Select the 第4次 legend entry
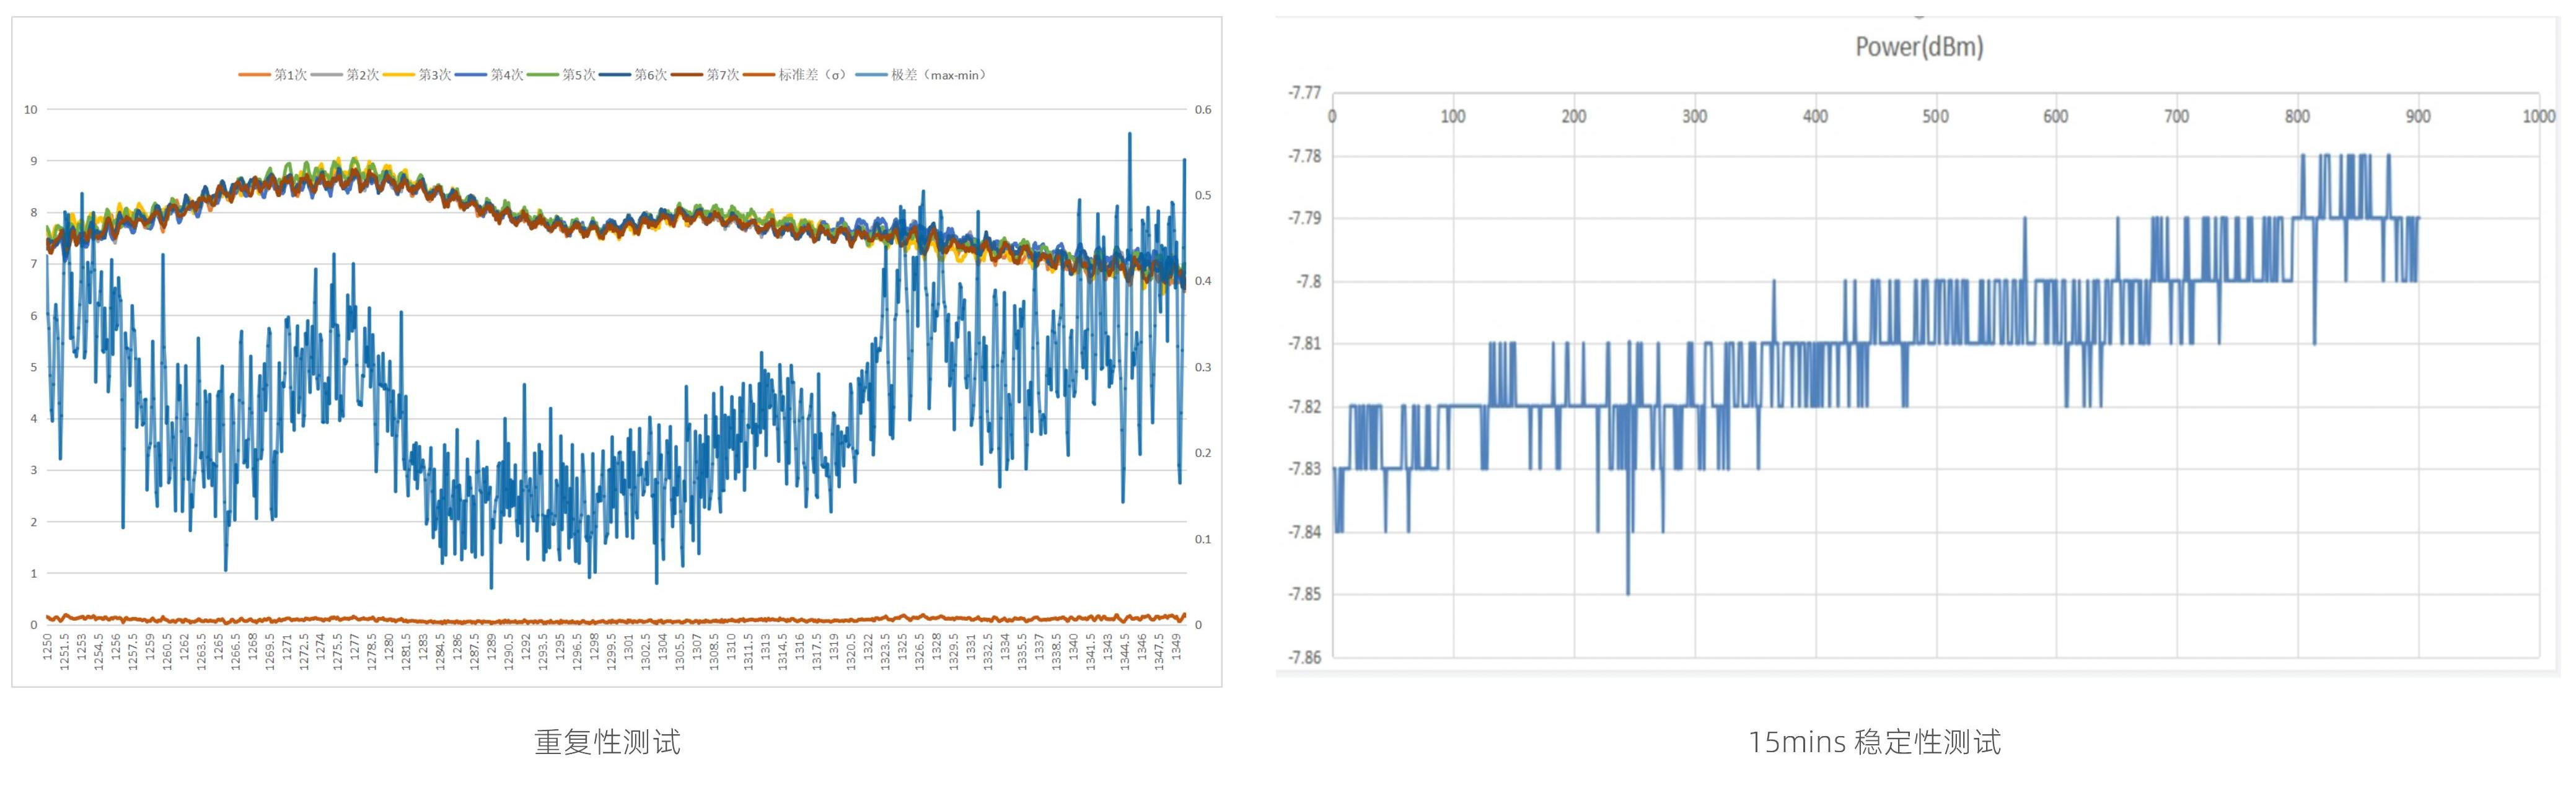The width and height of the screenshot is (2576, 785). [x=506, y=75]
